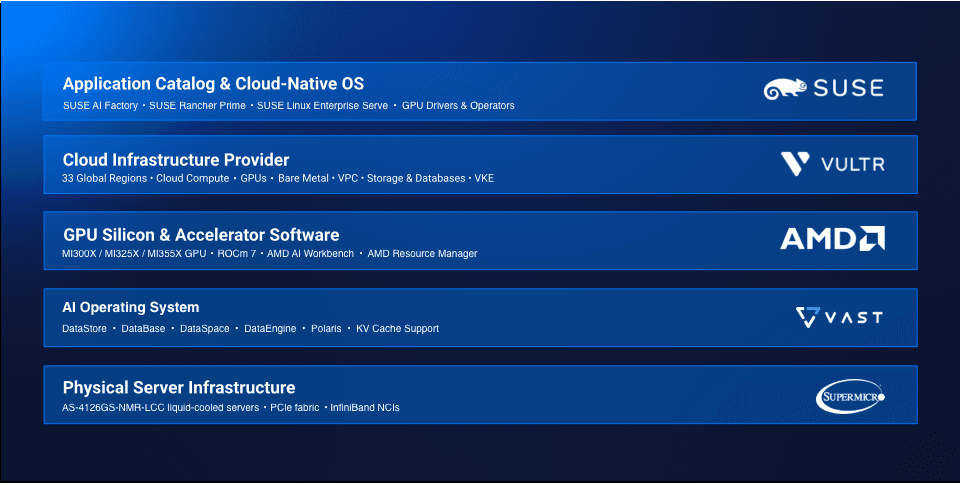
Task: Click the DataEngine text
Action: click(x=270, y=329)
